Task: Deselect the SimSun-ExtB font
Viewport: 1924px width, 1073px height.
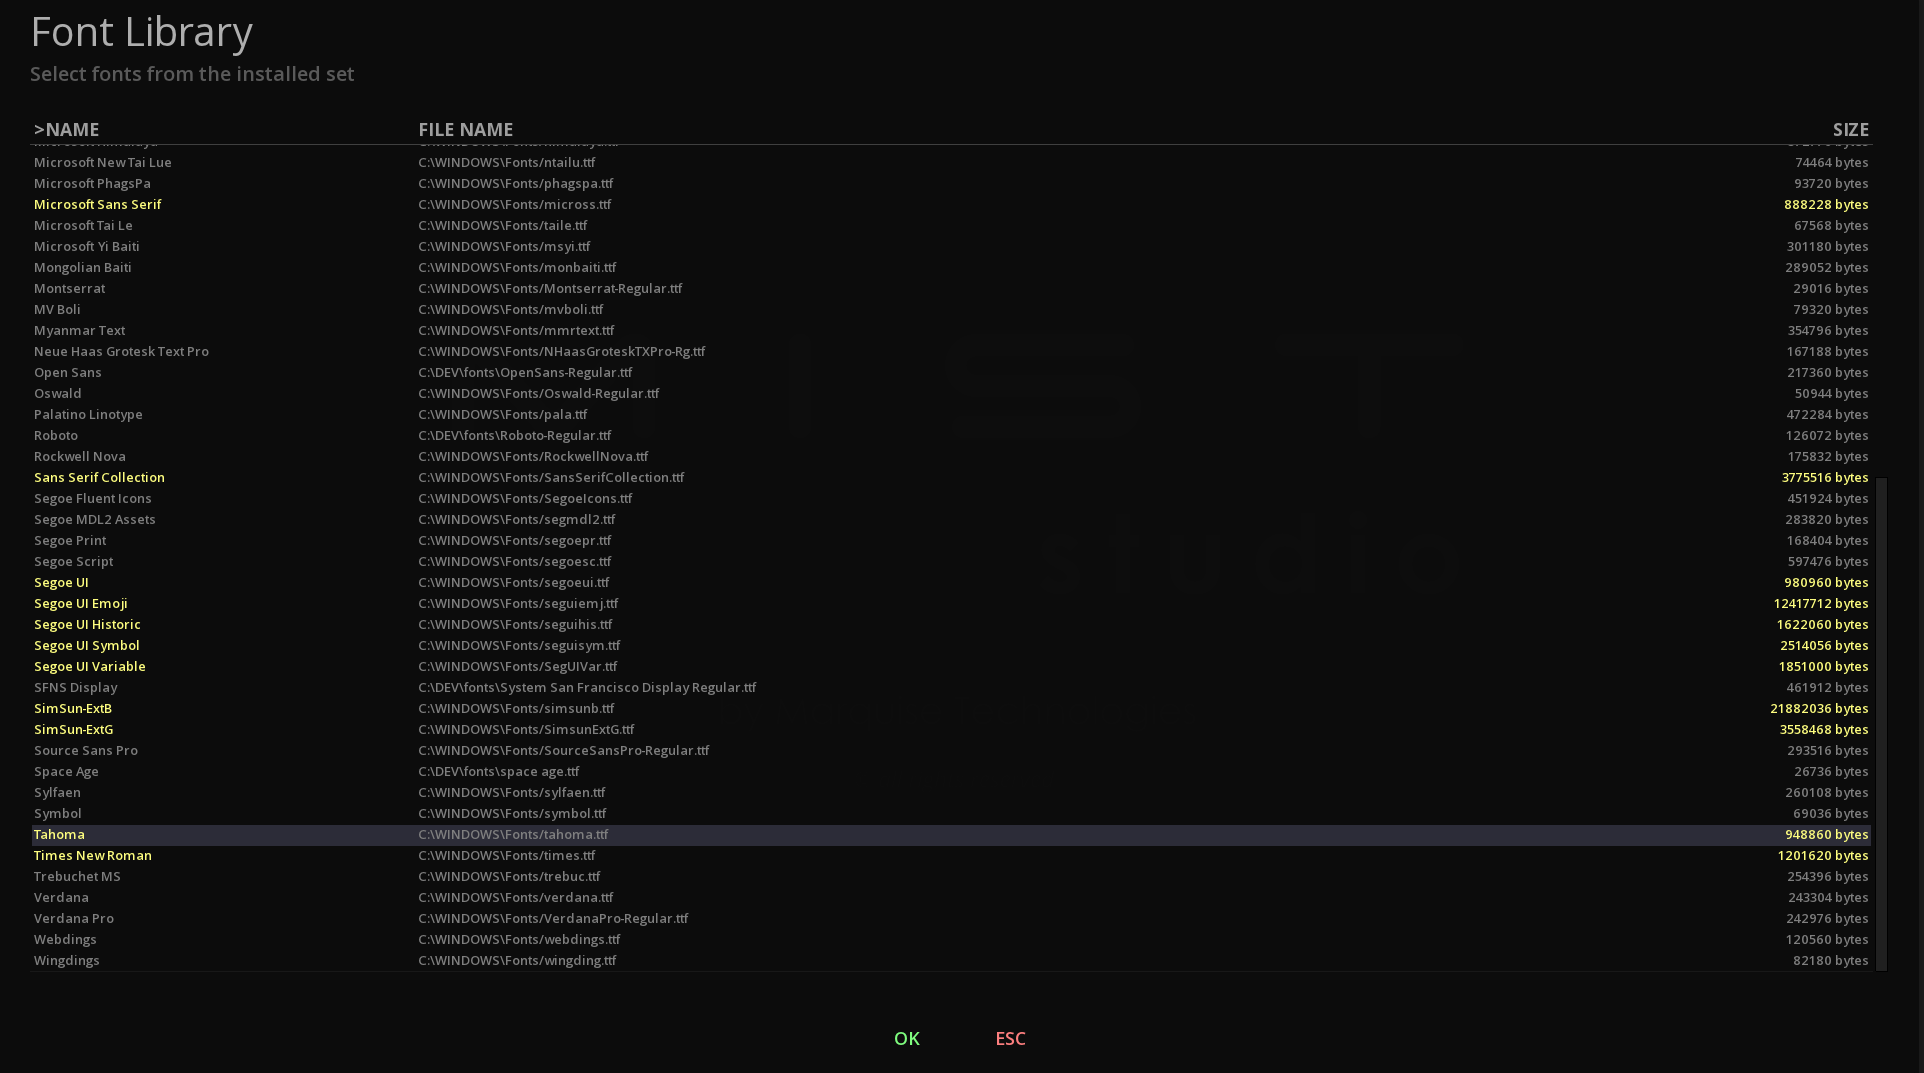Action: [951, 708]
